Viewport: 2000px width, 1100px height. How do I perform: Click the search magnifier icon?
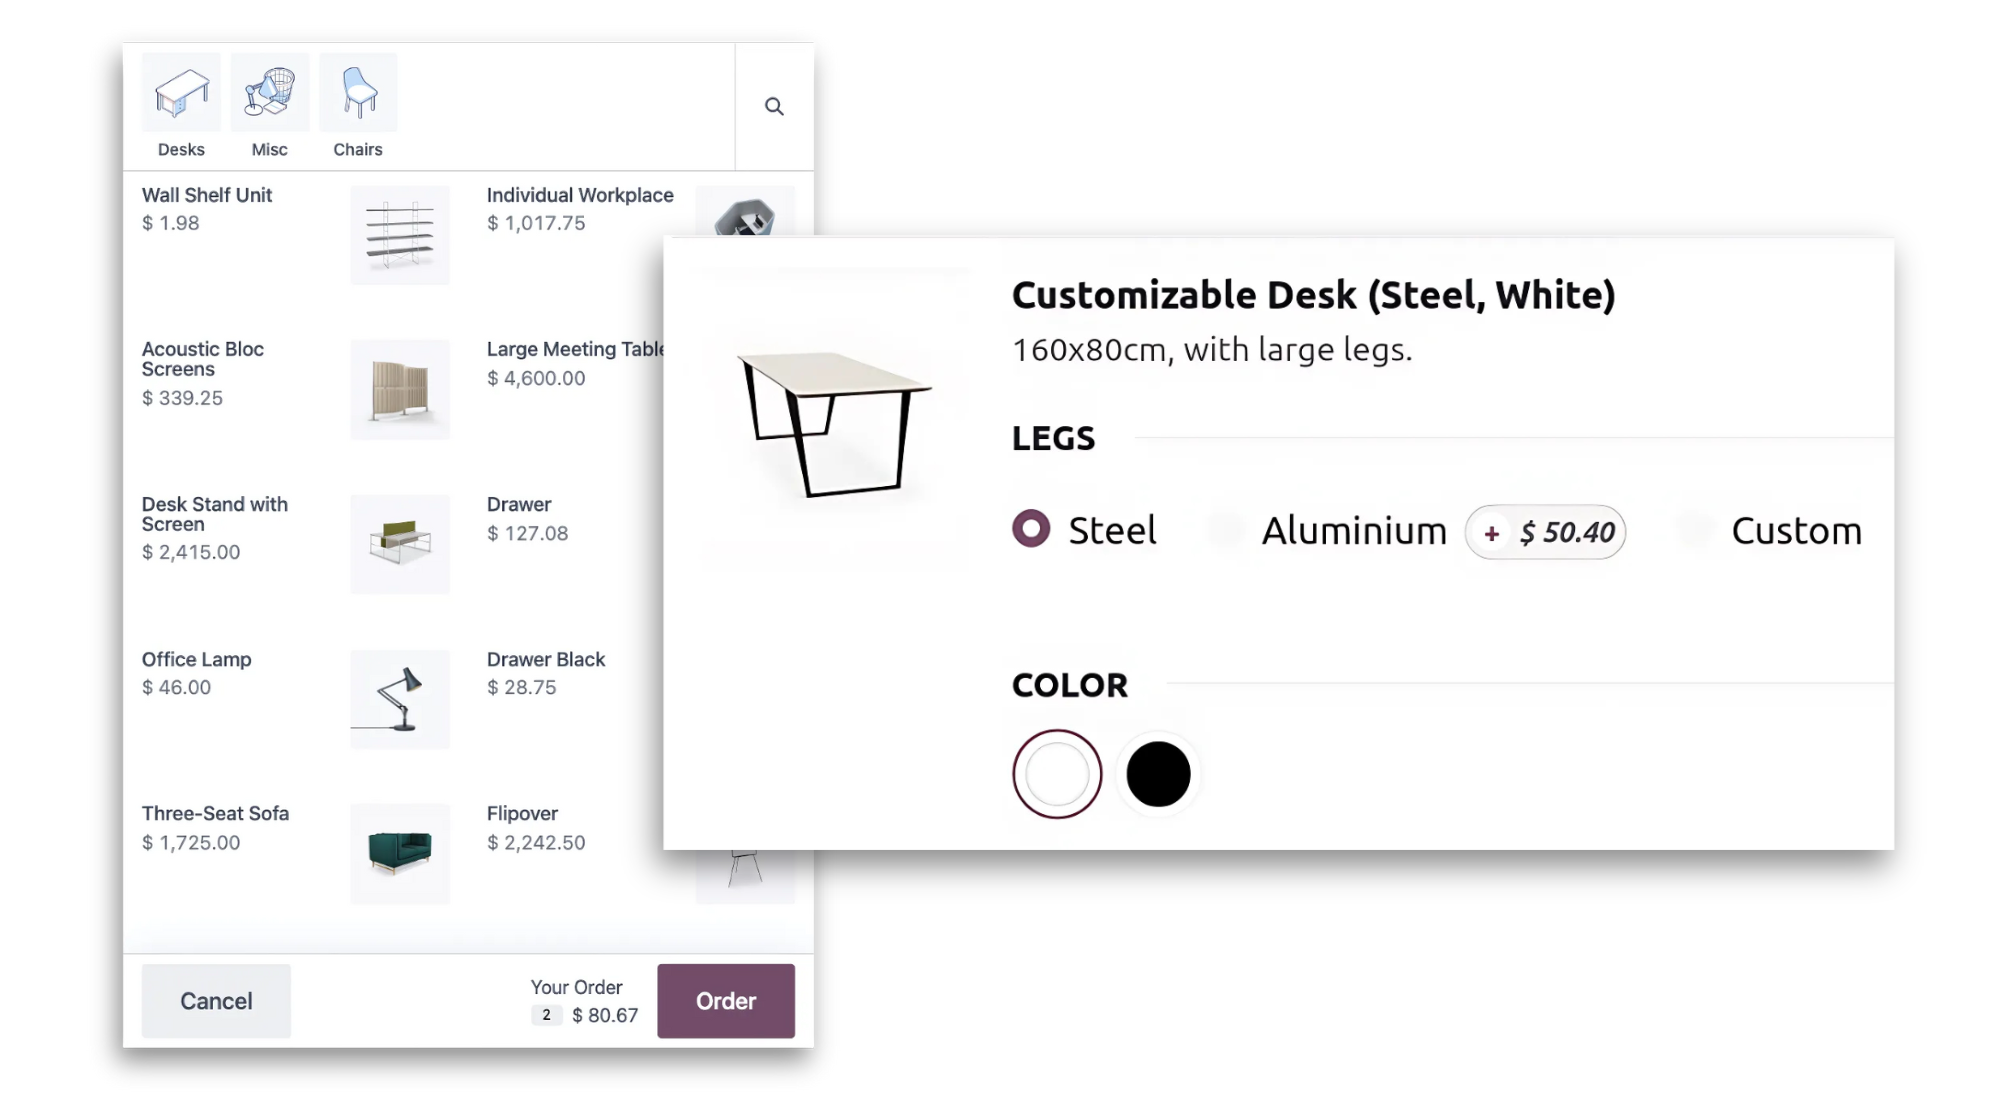[774, 106]
